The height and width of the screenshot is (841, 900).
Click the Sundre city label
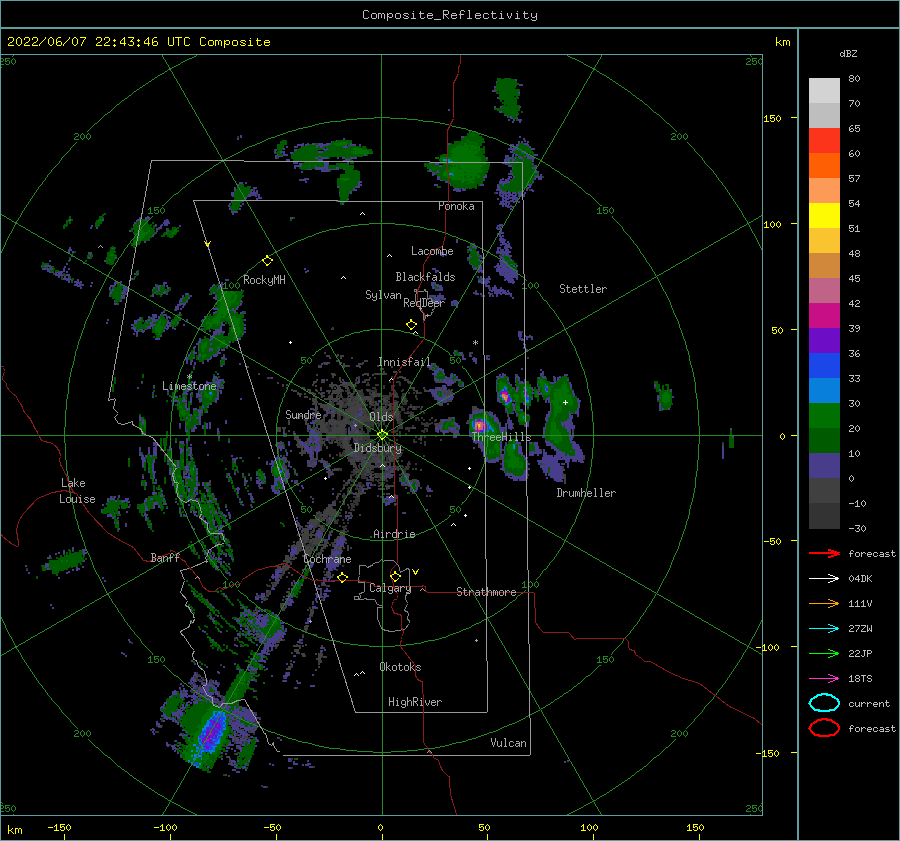click(x=303, y=414)
